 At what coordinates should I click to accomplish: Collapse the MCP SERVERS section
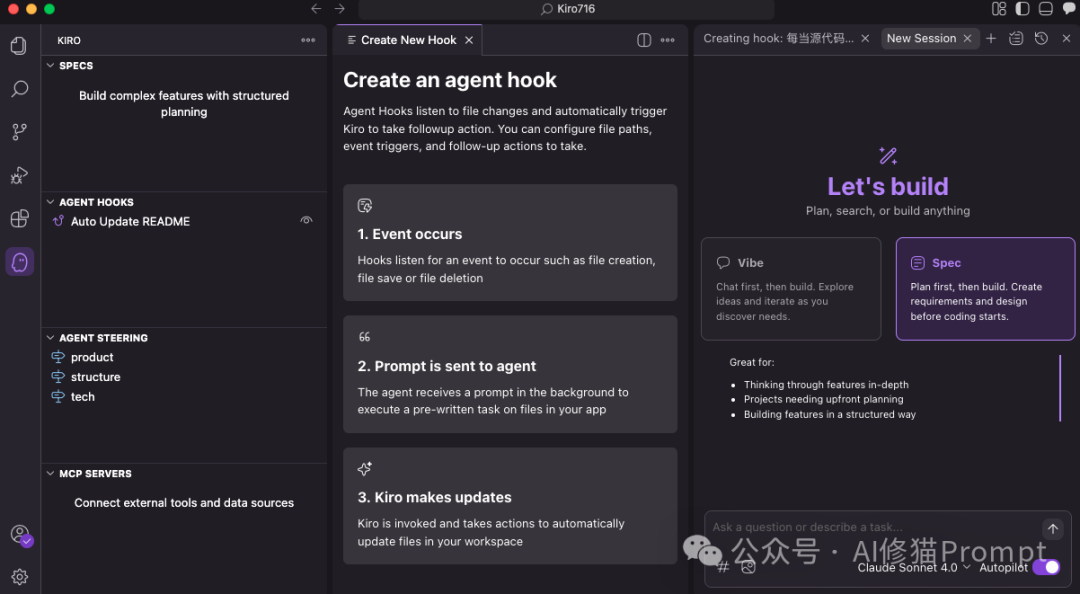50,473
